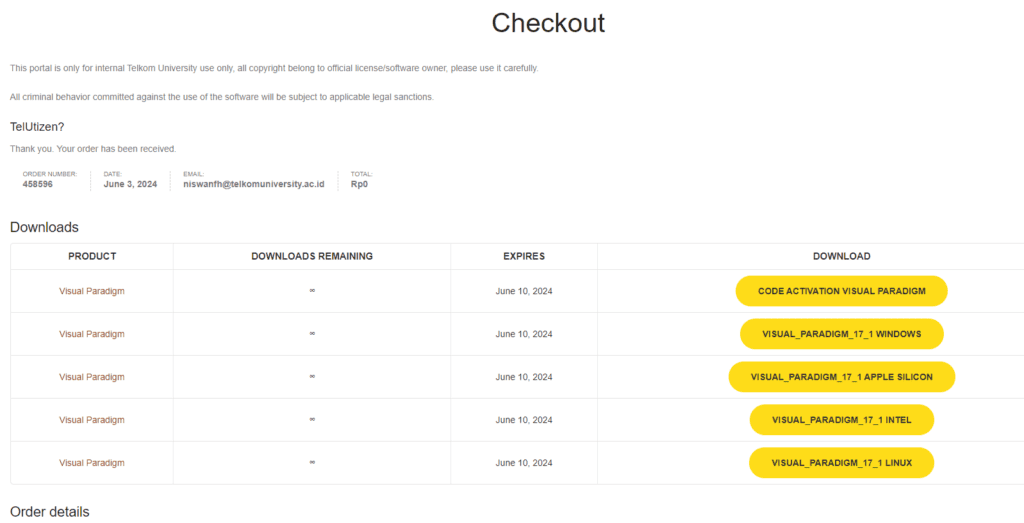Click the PRODUCT column header
The height and width of the screenshot is (523, 1024).
[x=92, y=257]
